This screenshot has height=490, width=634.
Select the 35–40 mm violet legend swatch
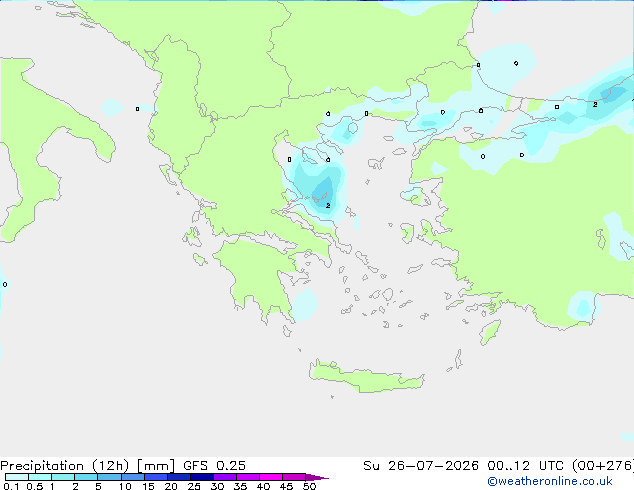coord(248,477)
